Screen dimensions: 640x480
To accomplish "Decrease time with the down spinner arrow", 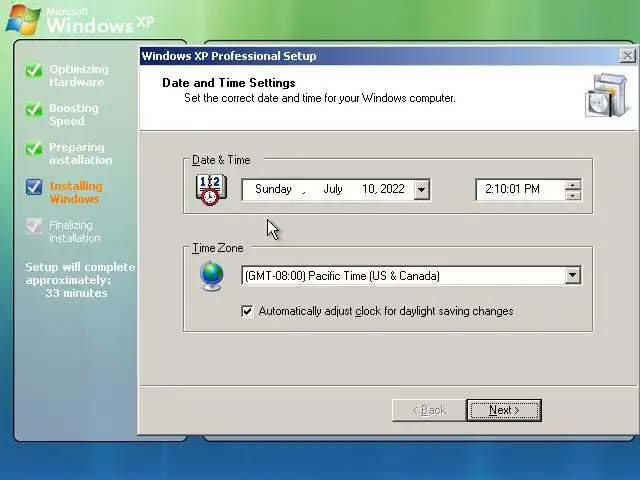I will [573, 195].
